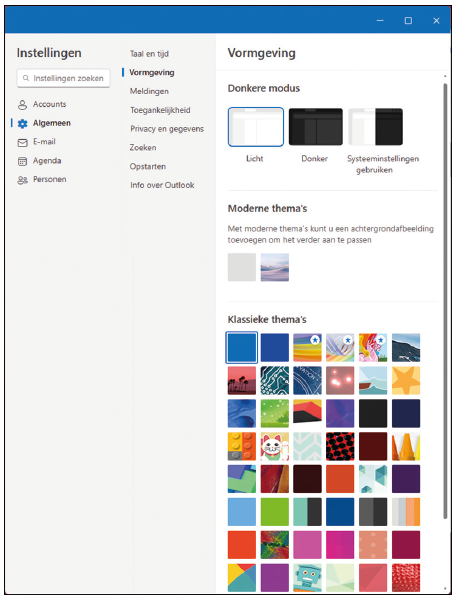Open E-mail settings with envelope icon
Screen dimensions: 457x600
coord(37,142)
